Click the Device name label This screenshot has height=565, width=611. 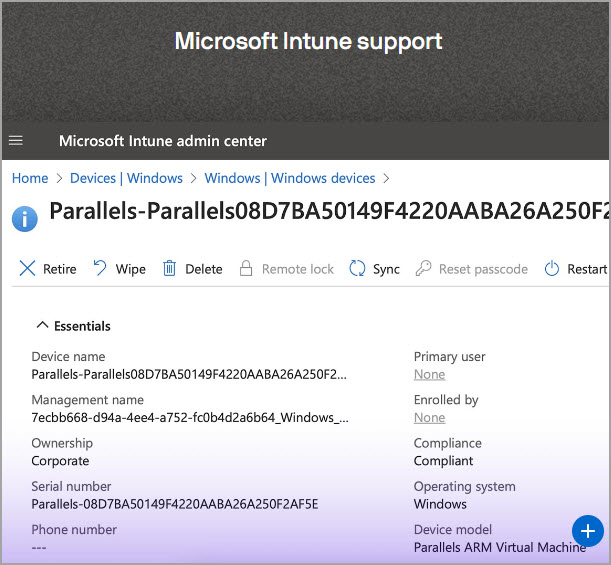click(x=68, y=357)
